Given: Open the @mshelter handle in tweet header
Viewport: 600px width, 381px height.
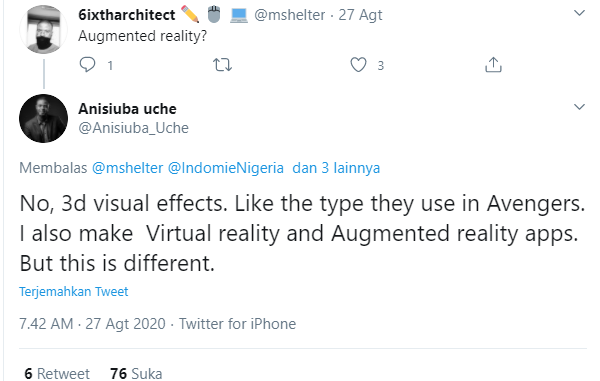Looking at the screenshot, I should (290, 15).
